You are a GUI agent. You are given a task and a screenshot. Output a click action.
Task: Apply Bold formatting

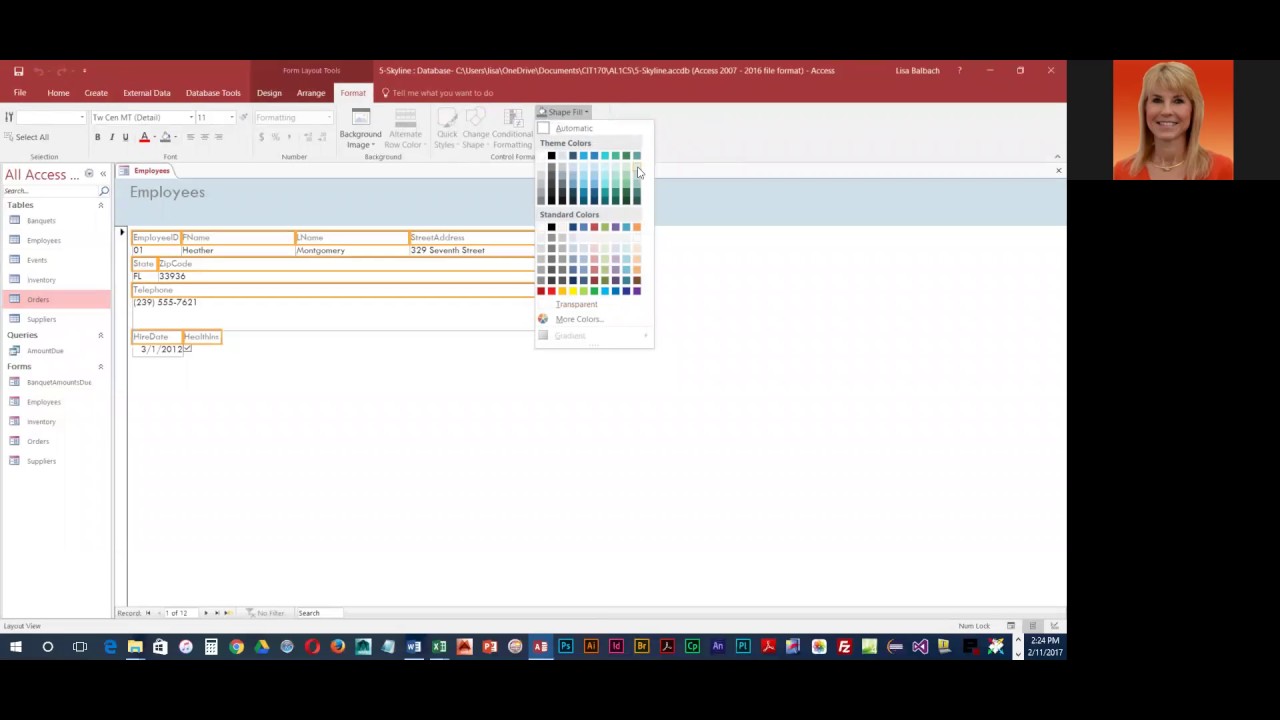(x=97, y=137)
